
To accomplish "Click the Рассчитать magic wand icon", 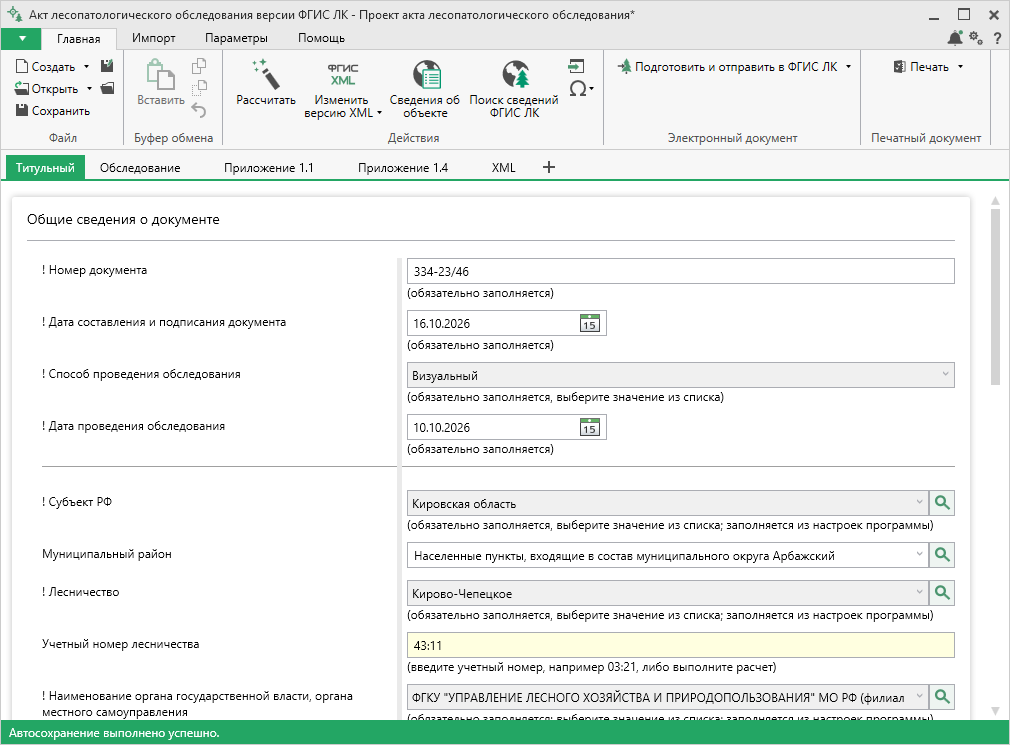I will coord(265,74).
